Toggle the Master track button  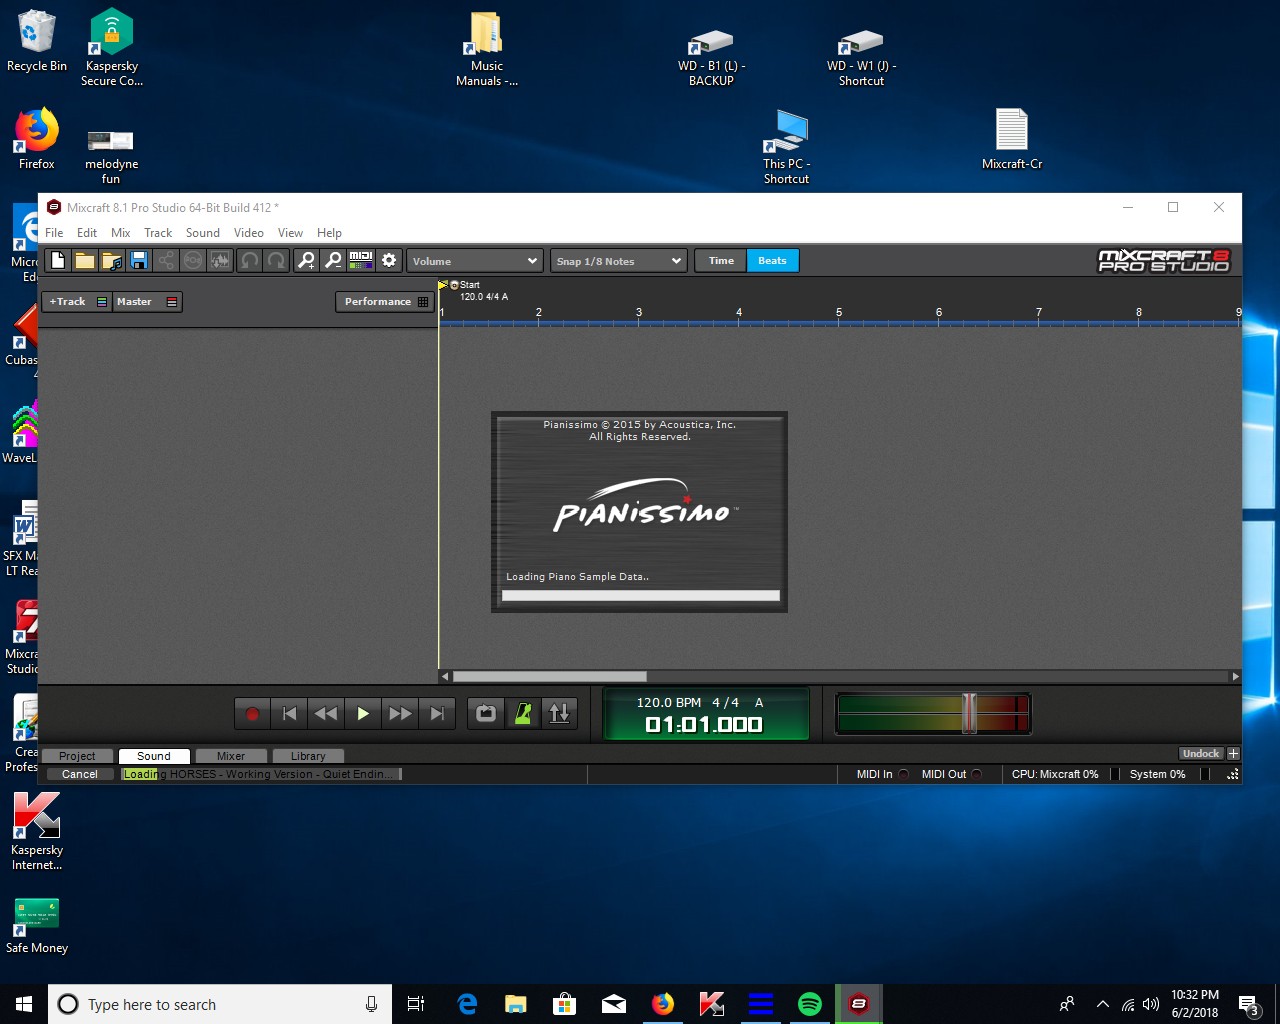146,301
